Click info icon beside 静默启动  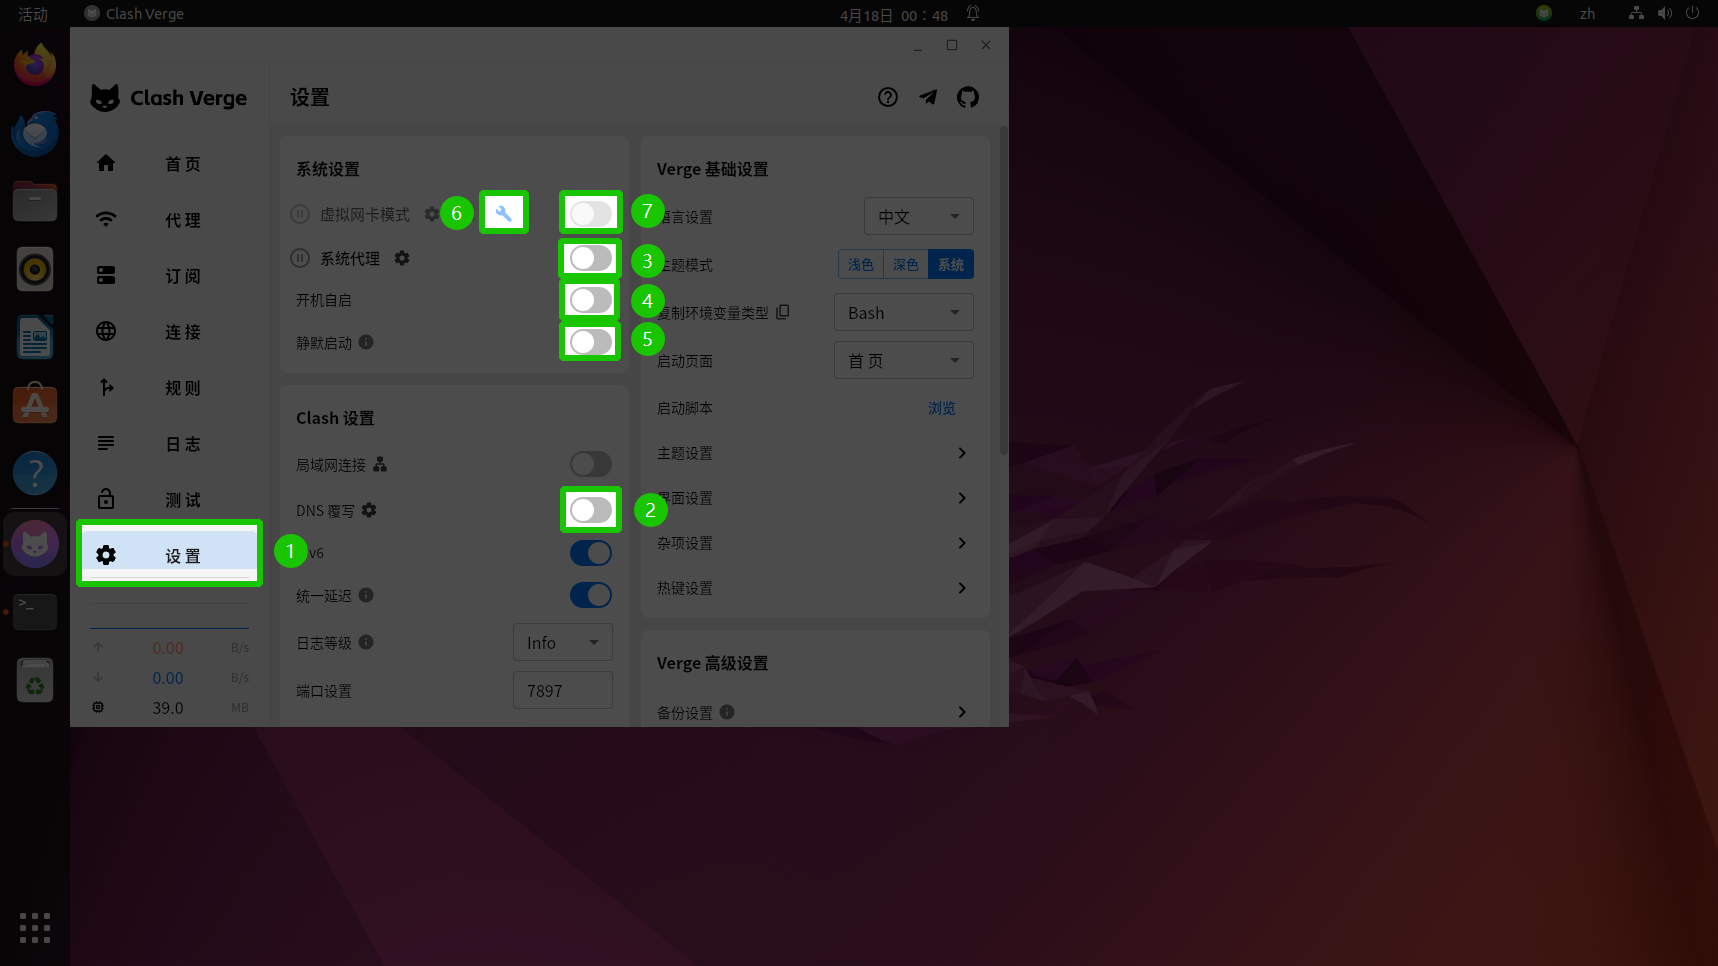pyautogui.click(x=366, y=342)
